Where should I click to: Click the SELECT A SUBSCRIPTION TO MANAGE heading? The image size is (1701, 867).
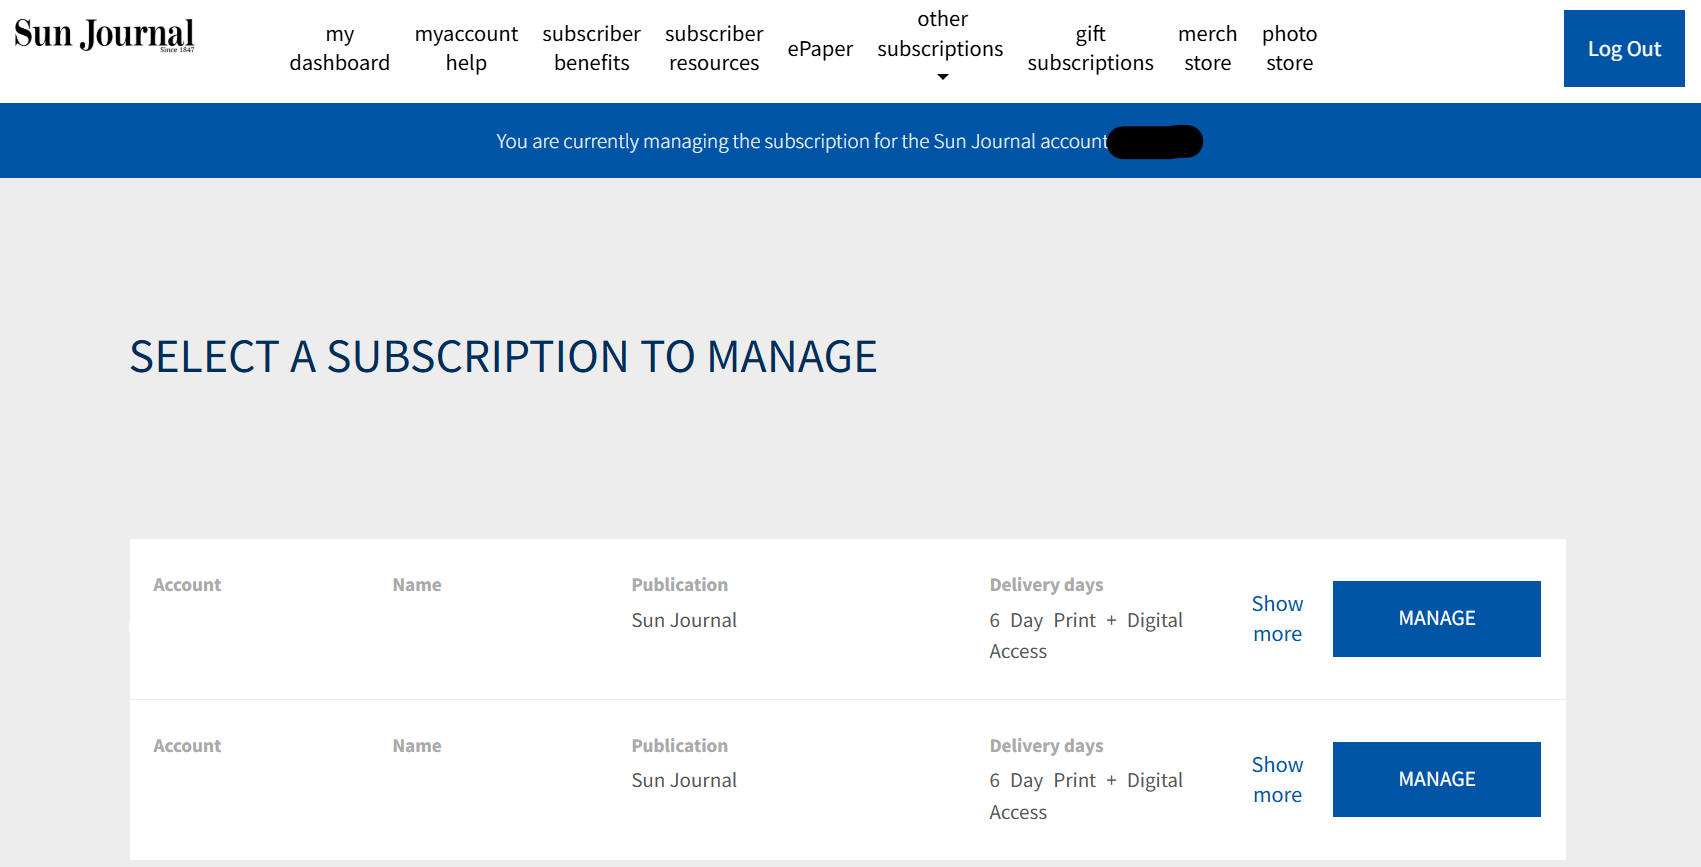(503, 357)
